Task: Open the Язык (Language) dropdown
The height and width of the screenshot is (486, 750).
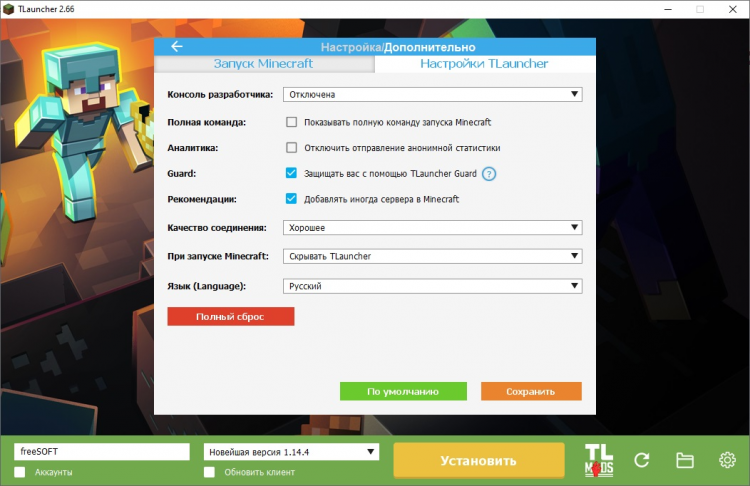Action: coord(432,286)
